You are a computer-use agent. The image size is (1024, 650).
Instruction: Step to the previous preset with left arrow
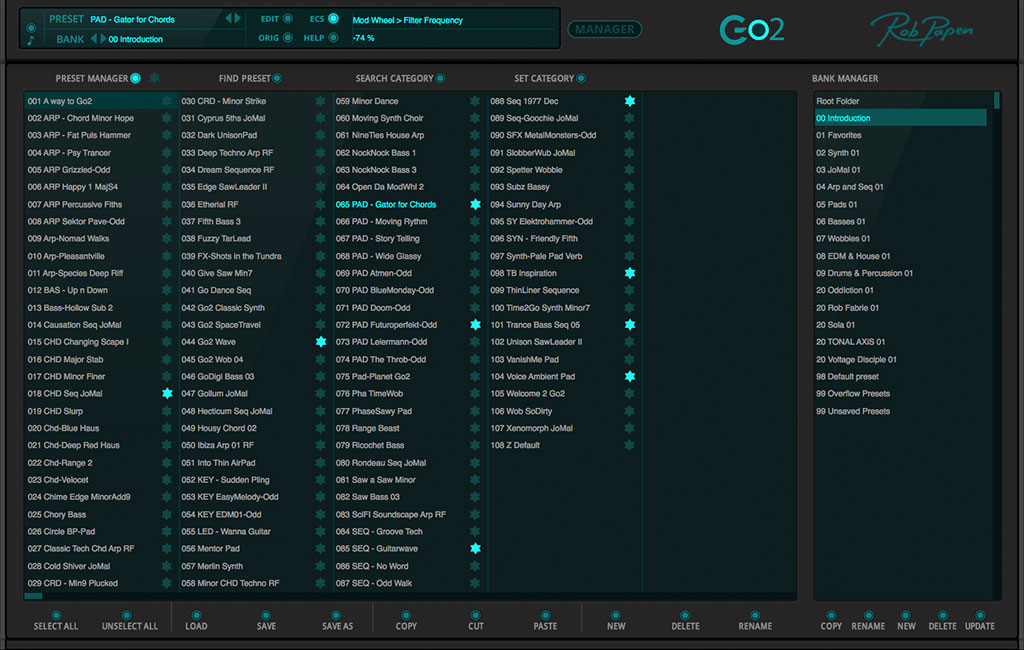pyautogui.click(x=228, y=19)
